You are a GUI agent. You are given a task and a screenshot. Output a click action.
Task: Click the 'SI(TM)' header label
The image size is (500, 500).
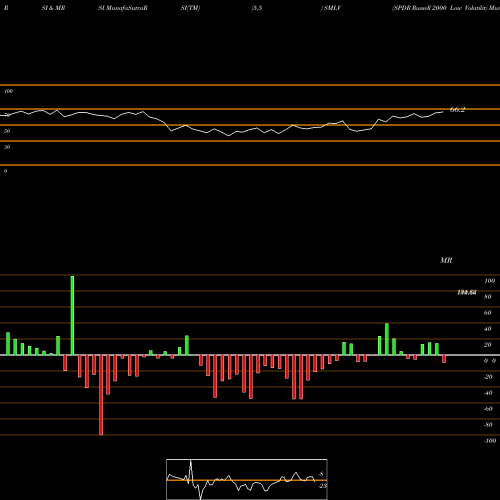[x=190, y=8]
